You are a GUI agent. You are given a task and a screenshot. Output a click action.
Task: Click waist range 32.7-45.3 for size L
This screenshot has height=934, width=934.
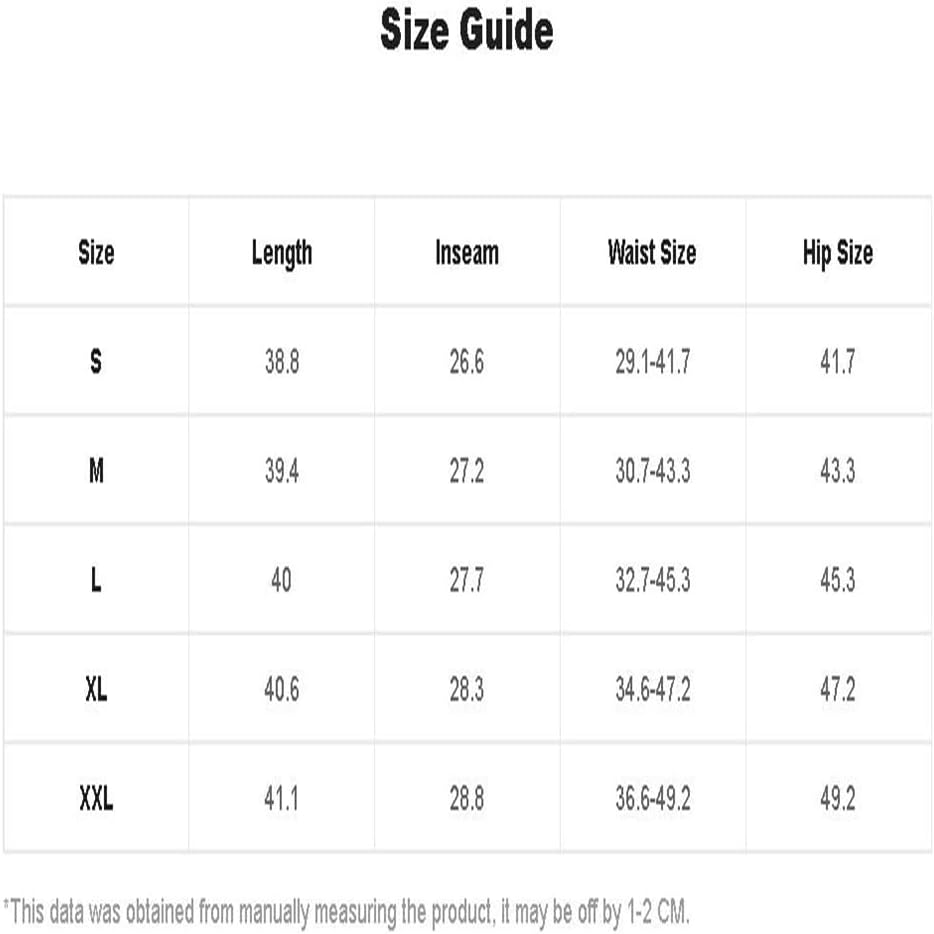tap(653, 580)
